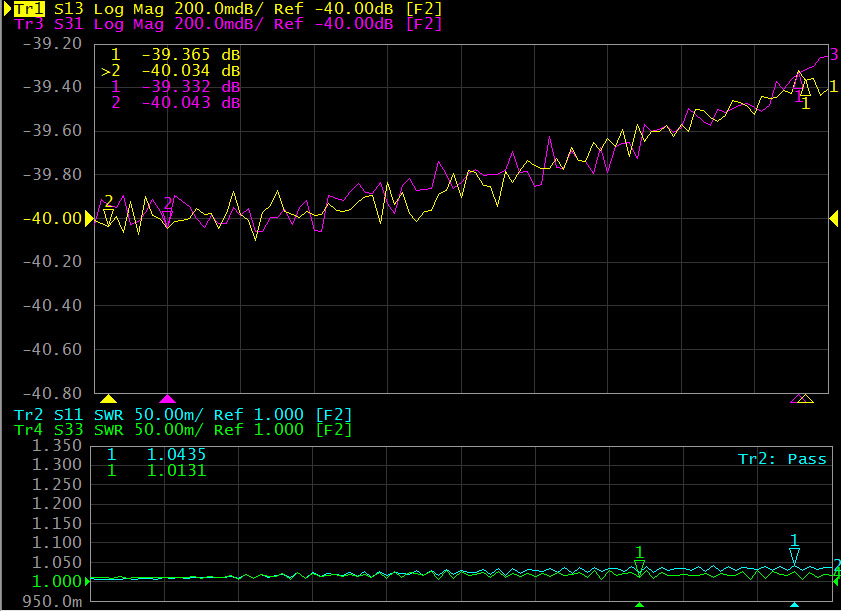Click the 1.150 SWR scale label
841x611 pixels.
(x=57, y=524)
